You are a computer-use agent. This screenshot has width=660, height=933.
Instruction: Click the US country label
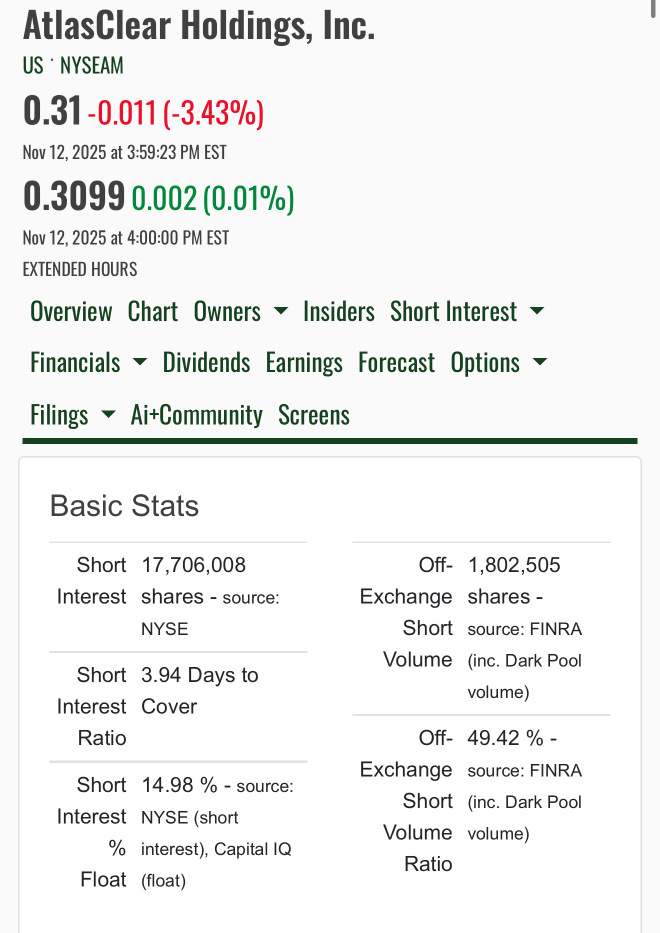(x=33, y=66)
